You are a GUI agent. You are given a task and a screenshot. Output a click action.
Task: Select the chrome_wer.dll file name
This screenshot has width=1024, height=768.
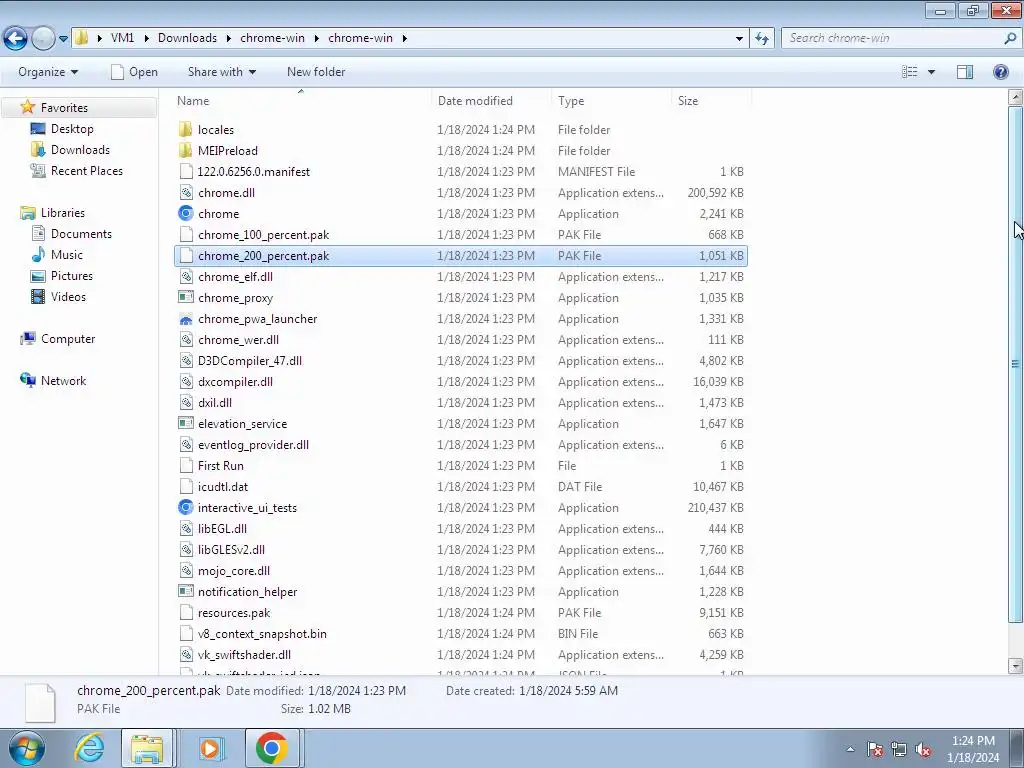238,340
